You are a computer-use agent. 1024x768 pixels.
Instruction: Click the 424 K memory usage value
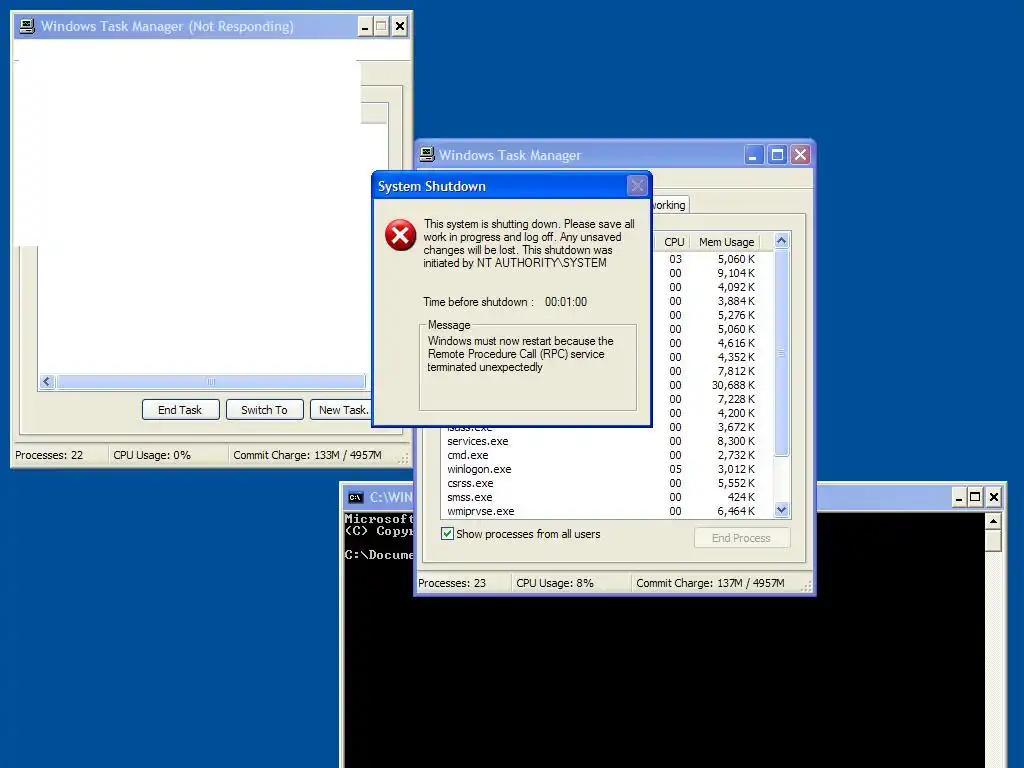[741, 498]
